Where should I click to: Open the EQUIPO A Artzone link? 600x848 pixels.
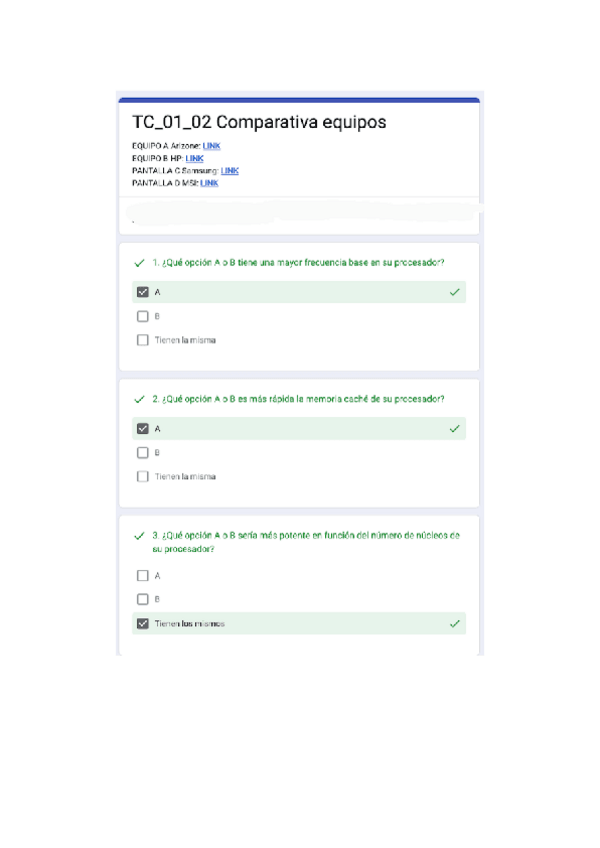click(211, 146)
